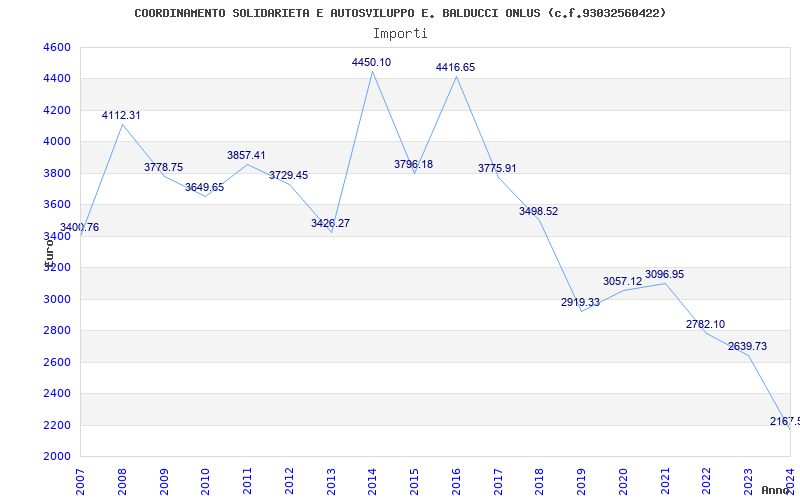
Task: Click the 'Importi' subtitle
Action: [400, 34]
